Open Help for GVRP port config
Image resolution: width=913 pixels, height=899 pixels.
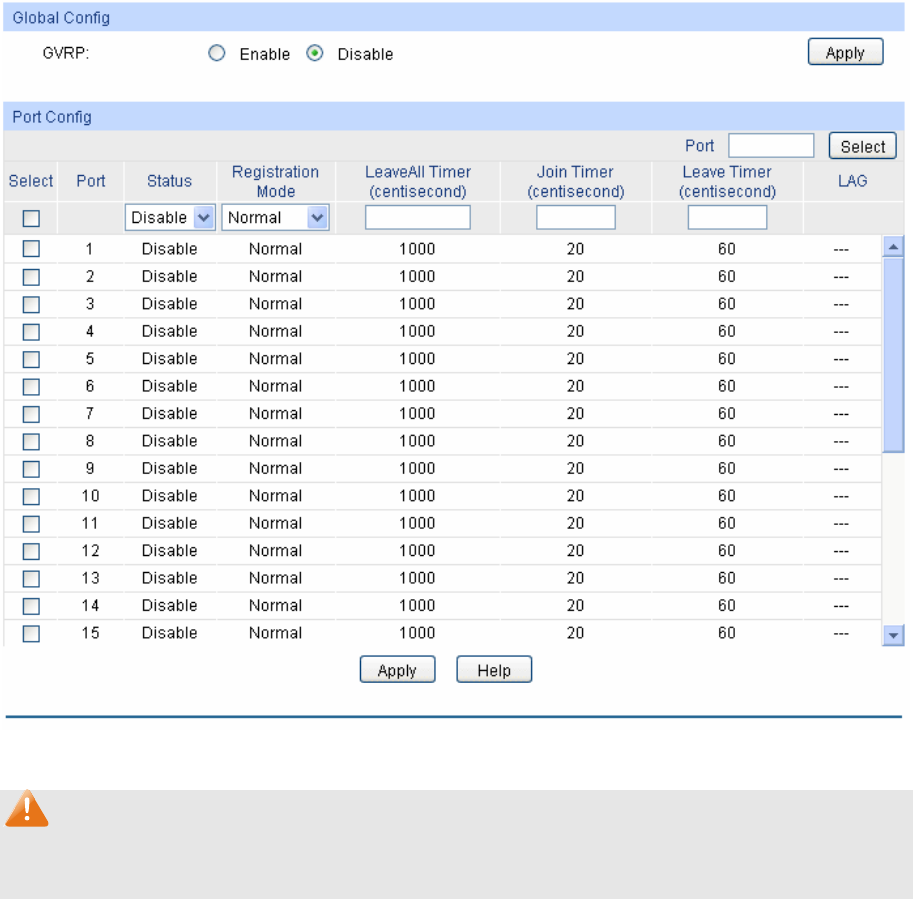pos(494,670)
